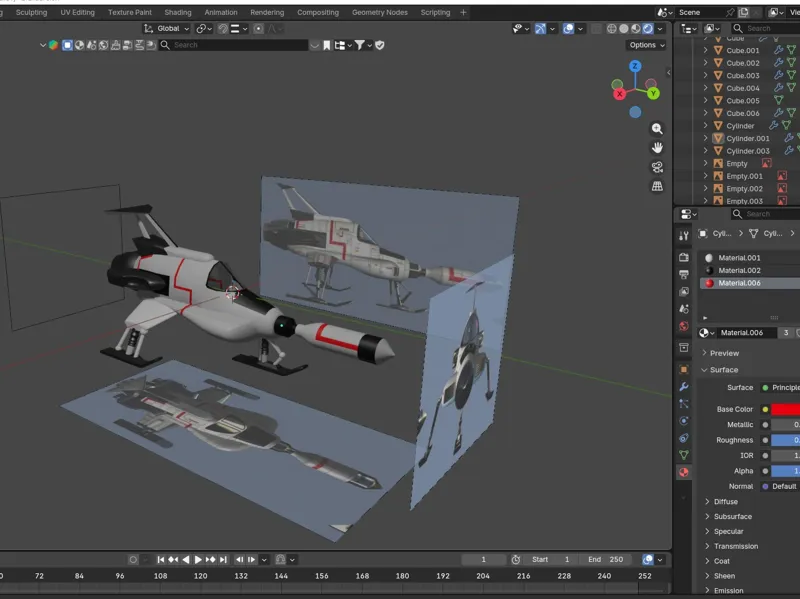Screen dimensions: 800x599
Task: Activate the pan view hand icon
Action: [657, 147]
